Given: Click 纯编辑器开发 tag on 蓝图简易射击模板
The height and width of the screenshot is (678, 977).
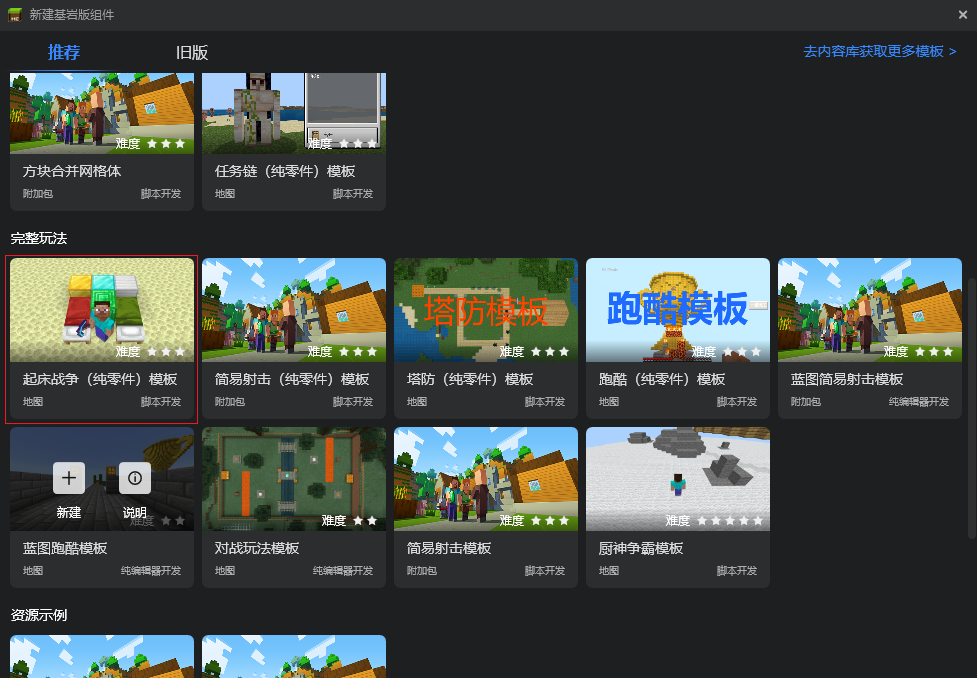Looking at the screenshot, I should click(919, 402).
